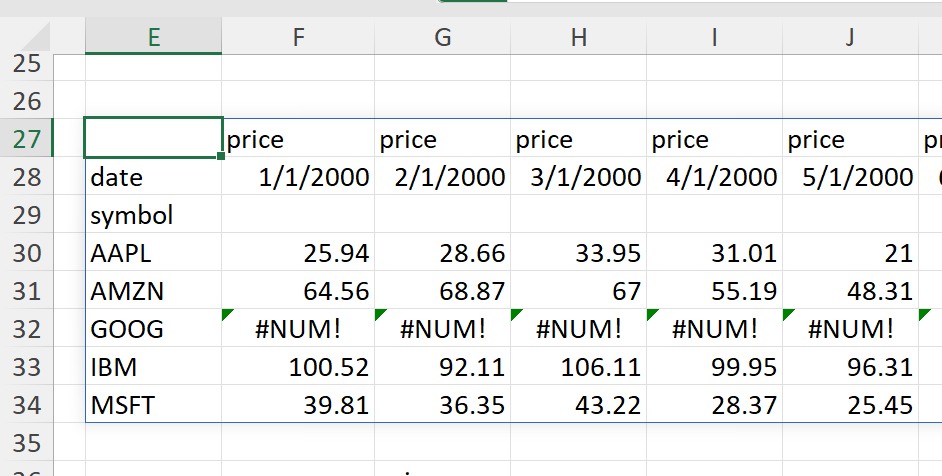Select cell containing date 1/1/2000
942x476 pixels.
[x=298, y=177]
